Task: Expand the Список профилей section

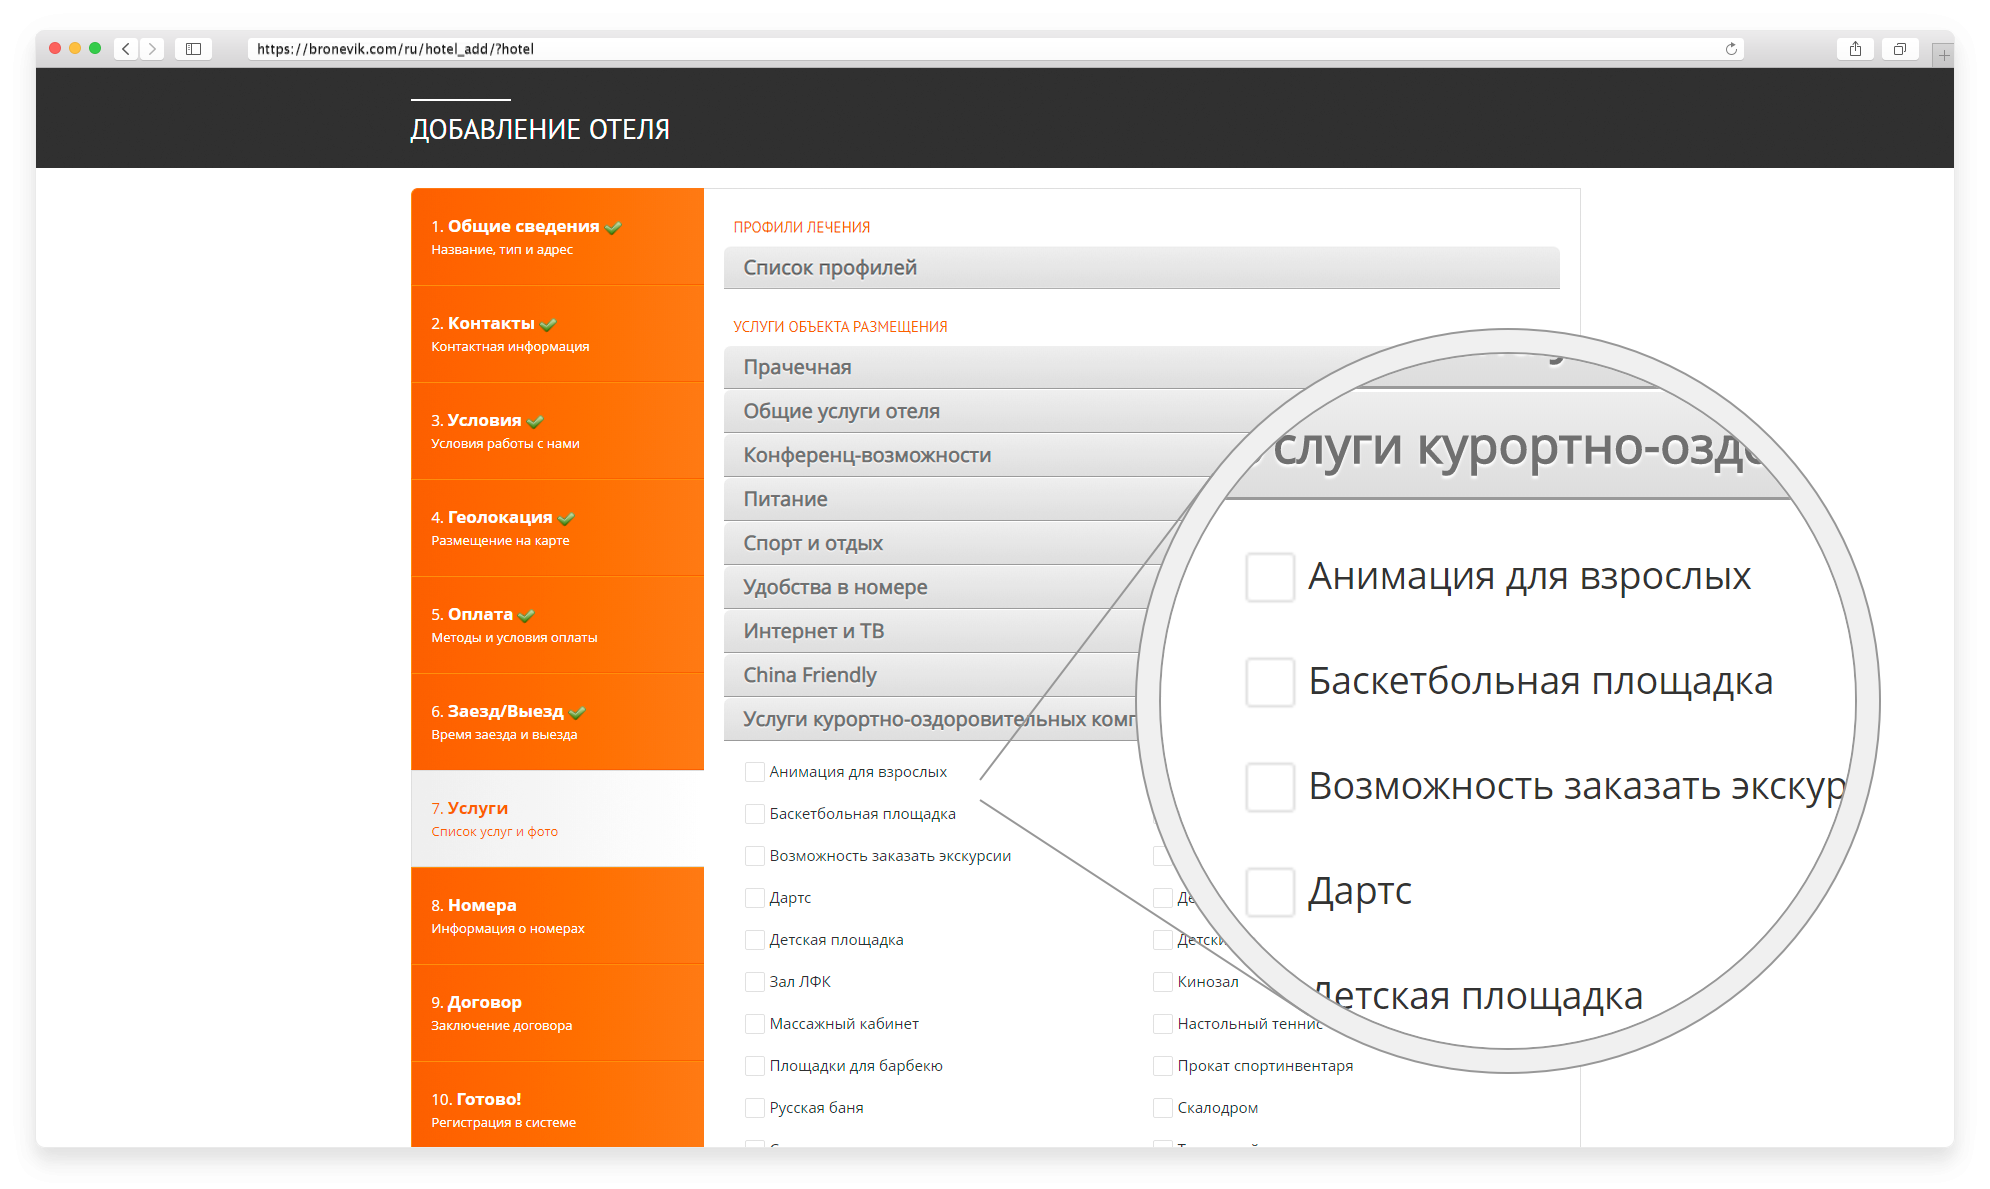Action: (1141, 267)
